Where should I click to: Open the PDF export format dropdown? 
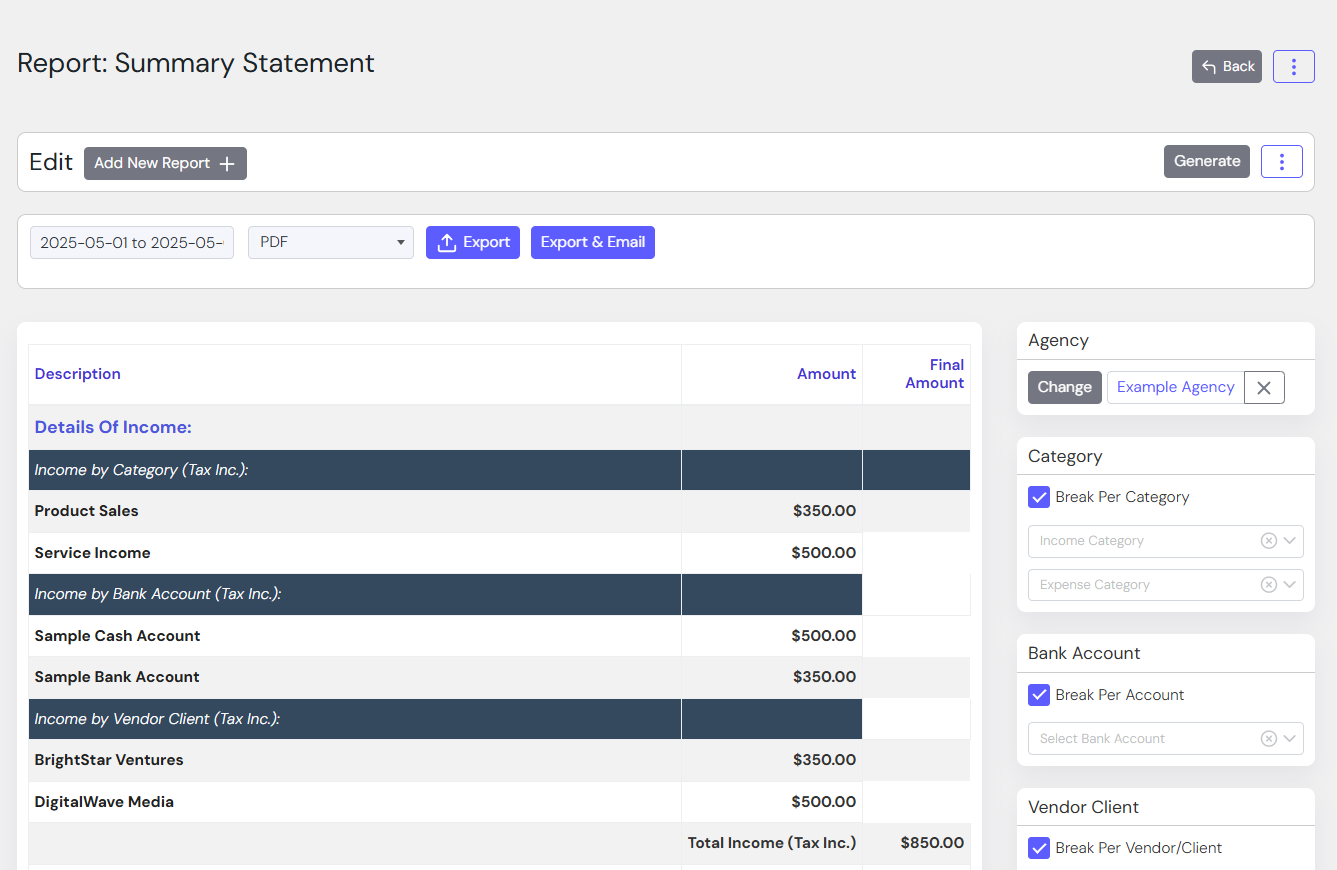(x=331, y=242)
